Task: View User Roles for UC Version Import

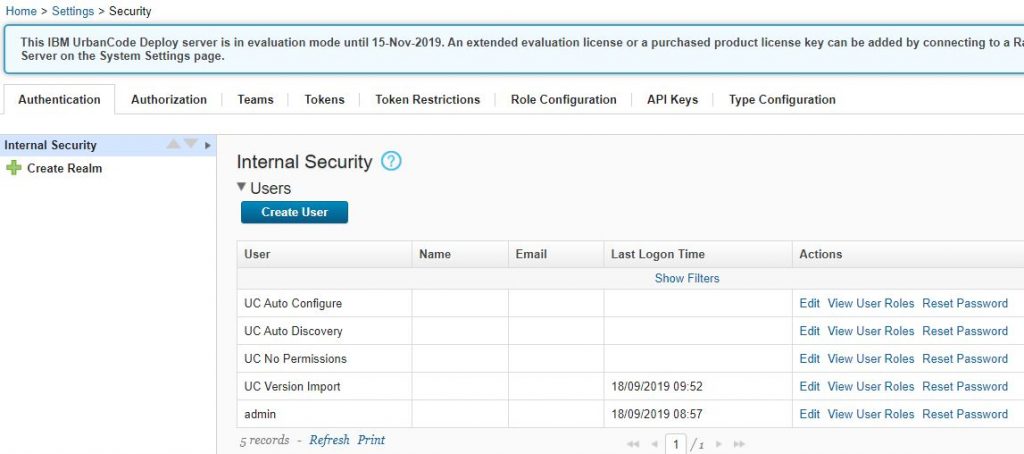Action: [x=870, y=386]
